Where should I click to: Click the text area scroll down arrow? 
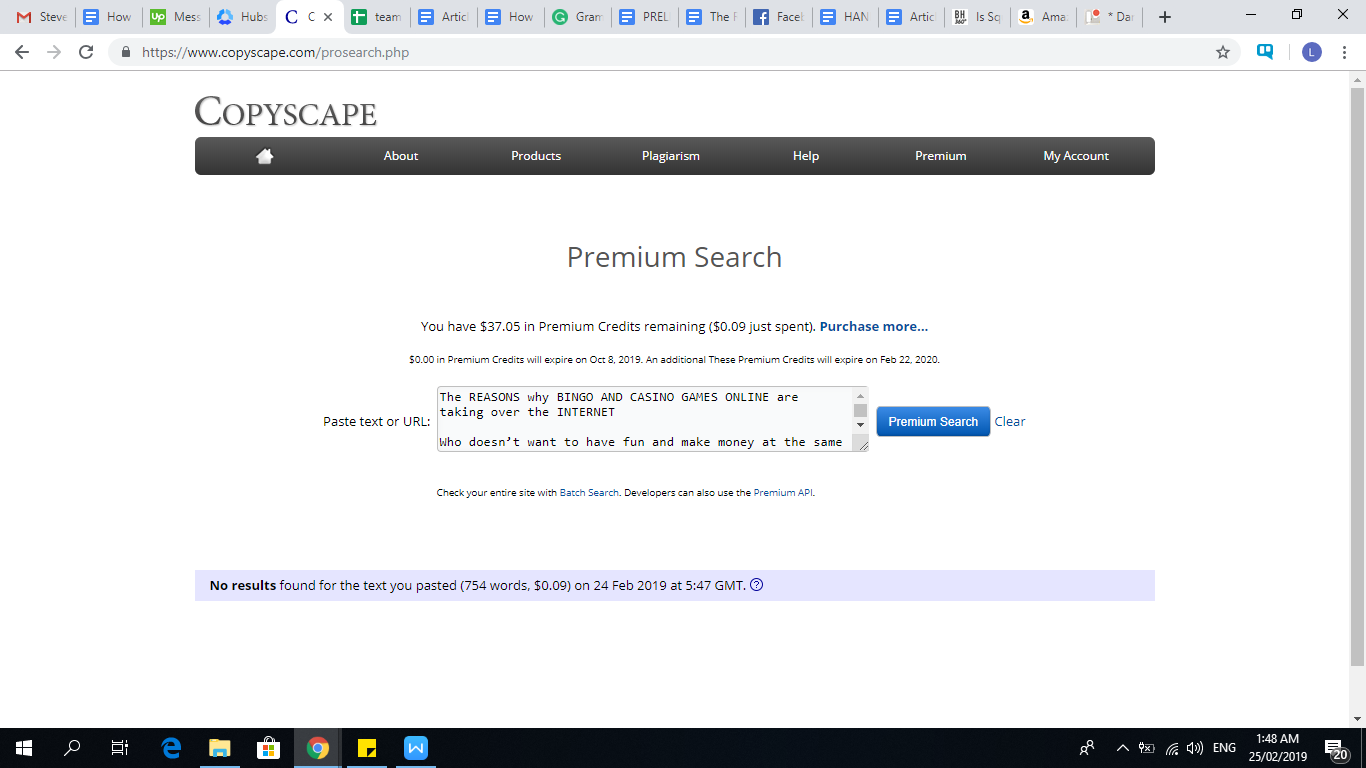pos(860,426)
